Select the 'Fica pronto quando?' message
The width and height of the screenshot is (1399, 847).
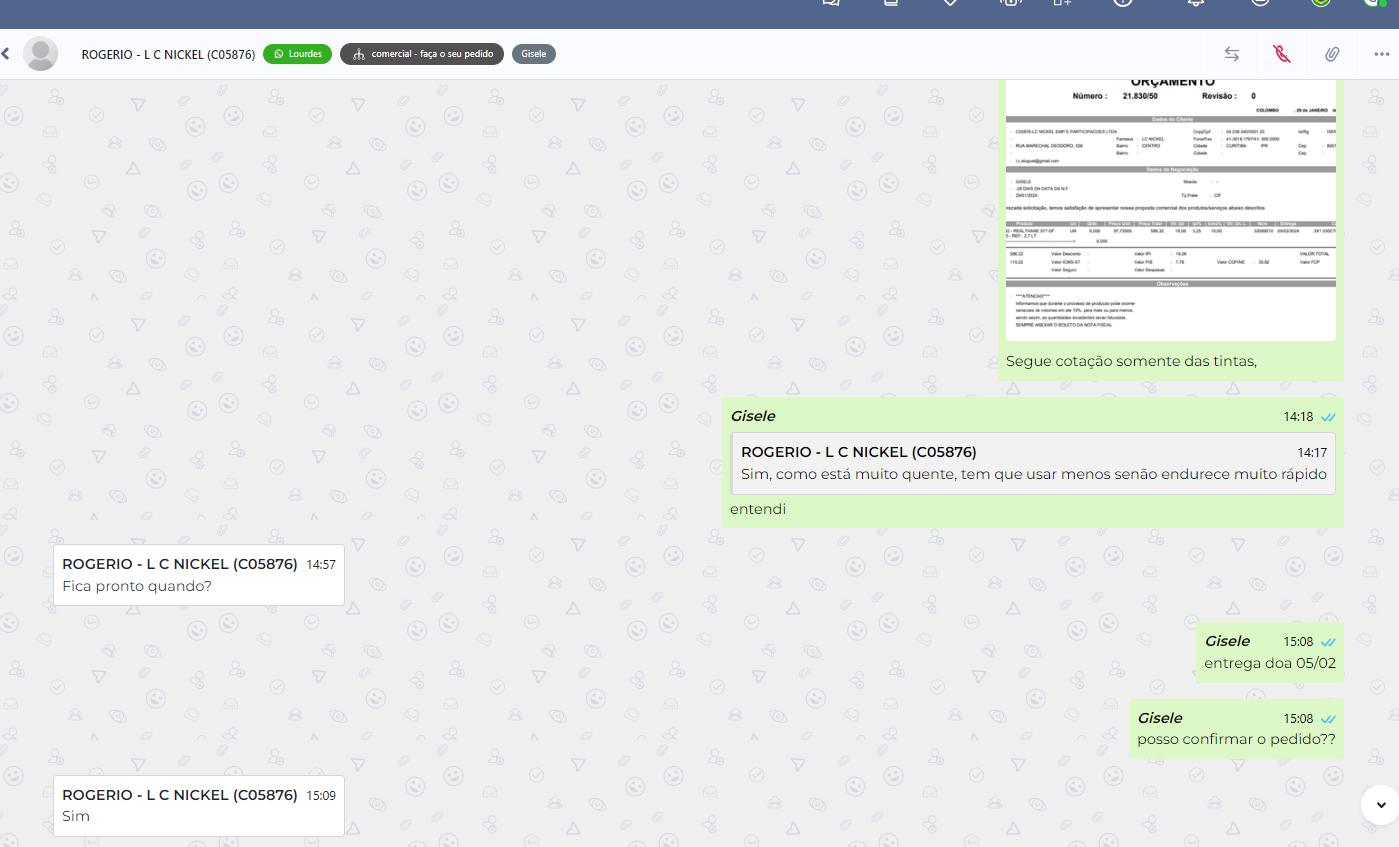pos(137,586)
